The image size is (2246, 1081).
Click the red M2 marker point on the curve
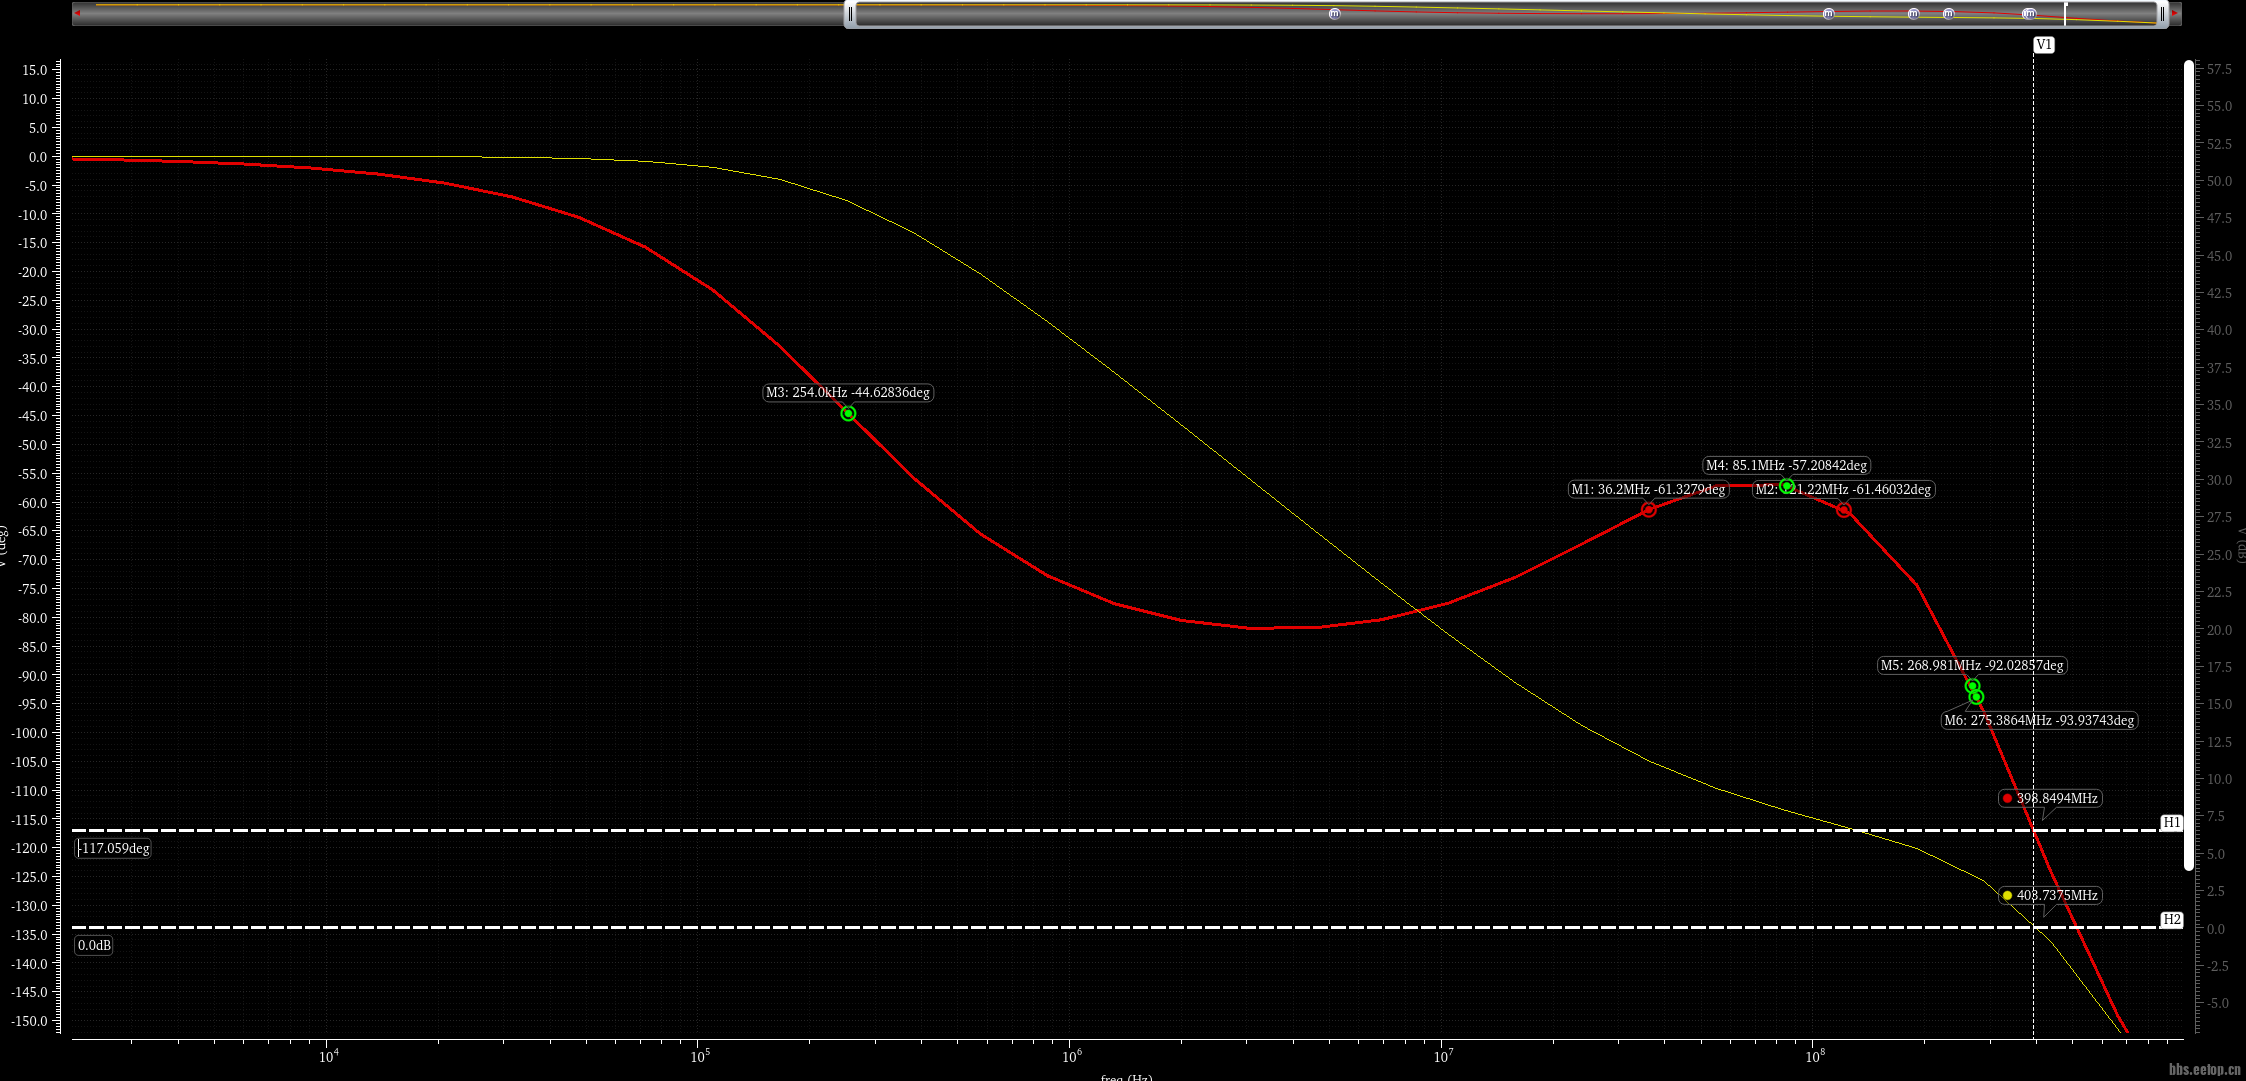point(1844,510)
